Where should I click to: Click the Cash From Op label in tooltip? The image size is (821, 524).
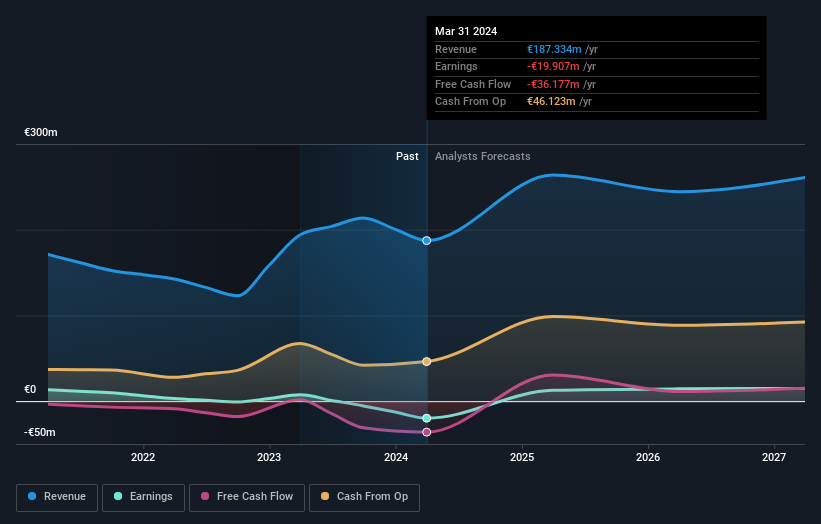pyautogui.click(x=470, y=102)
